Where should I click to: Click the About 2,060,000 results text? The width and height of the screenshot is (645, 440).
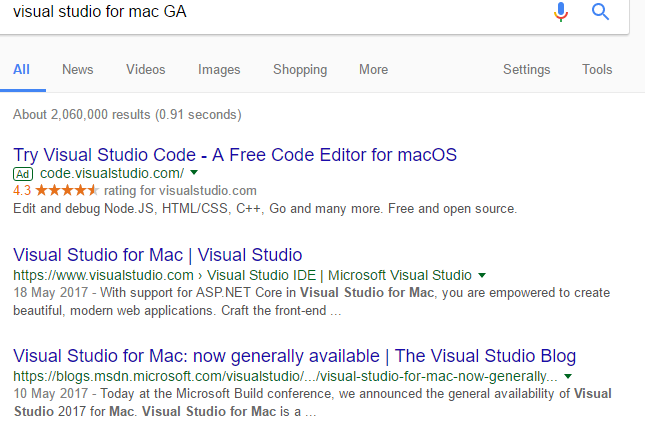127,114
